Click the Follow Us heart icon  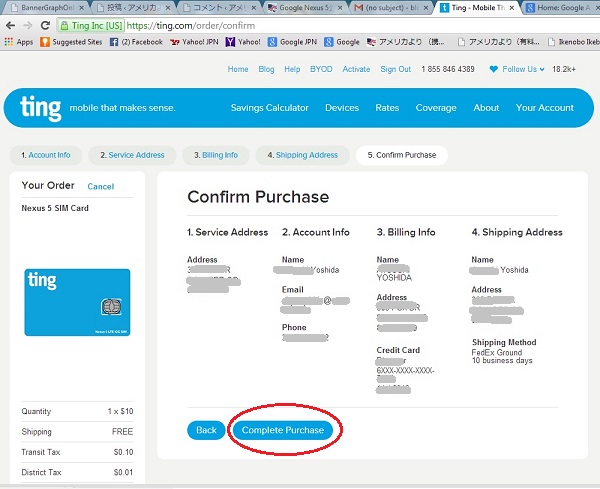pos(494,69)
